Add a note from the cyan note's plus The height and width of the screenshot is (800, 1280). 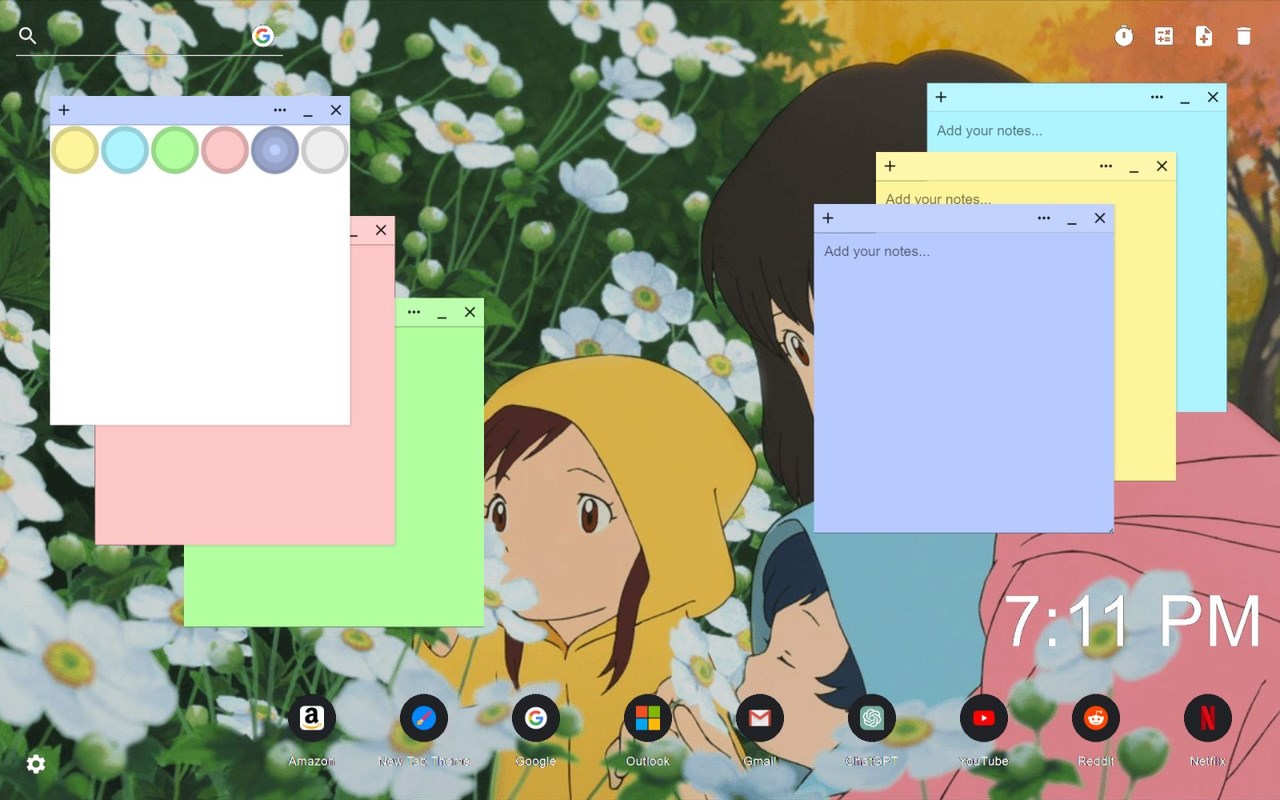pos(941,97)
